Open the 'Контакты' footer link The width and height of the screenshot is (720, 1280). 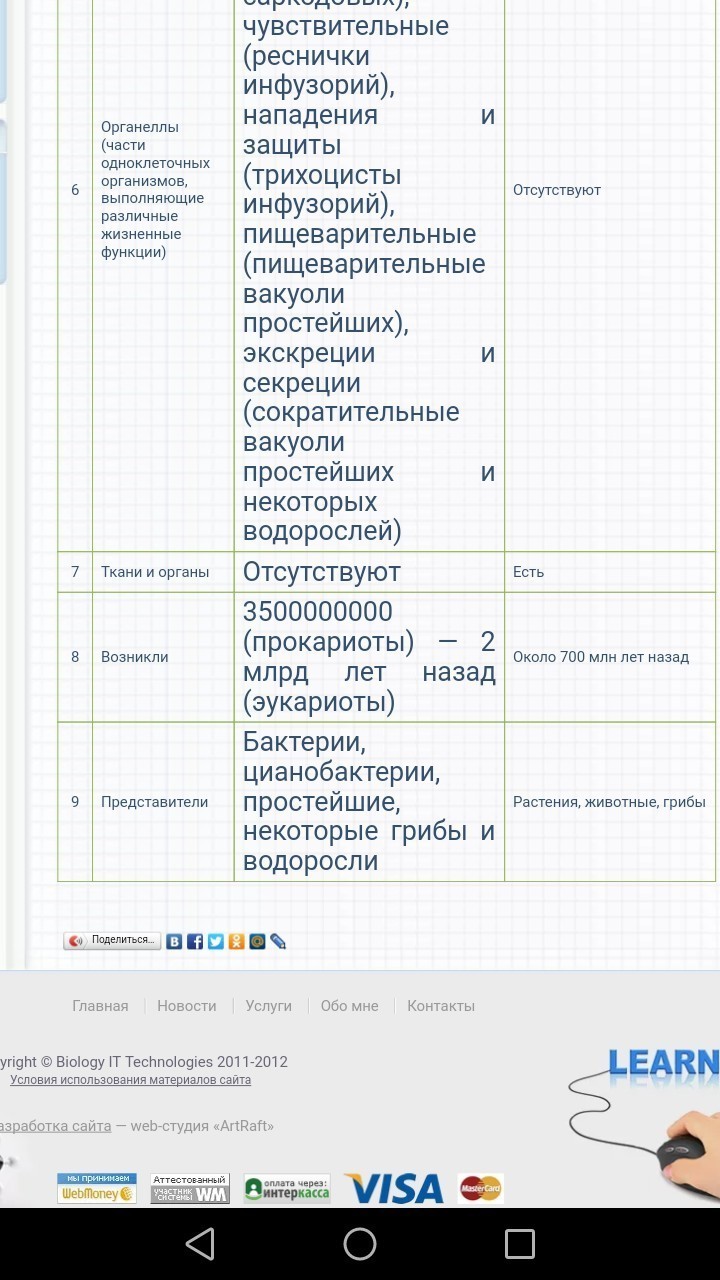tap(441, 1006)
